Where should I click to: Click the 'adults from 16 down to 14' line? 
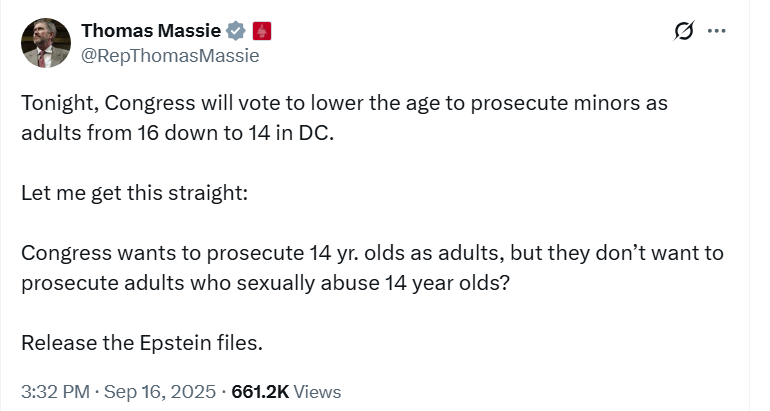pyautogui.click(x=177, y=133)
